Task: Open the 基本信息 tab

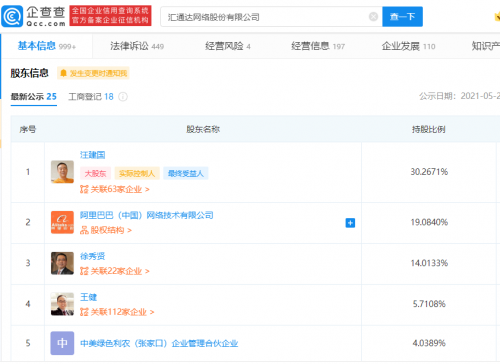Action: 47,46
